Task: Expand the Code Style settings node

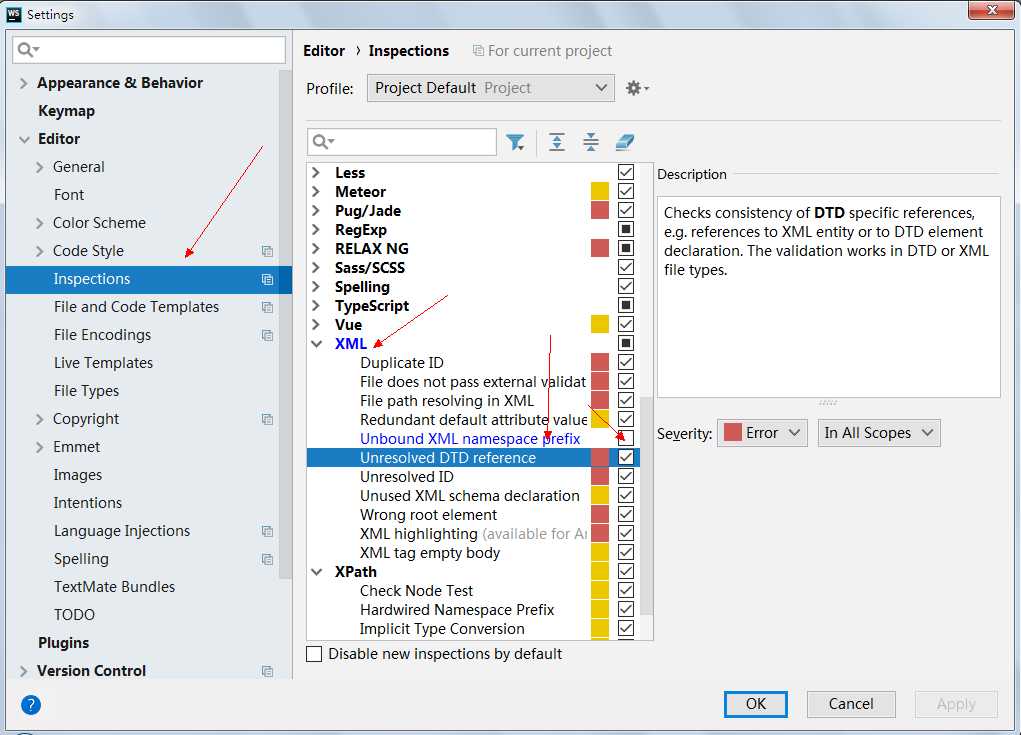Action: click(40, 251)
